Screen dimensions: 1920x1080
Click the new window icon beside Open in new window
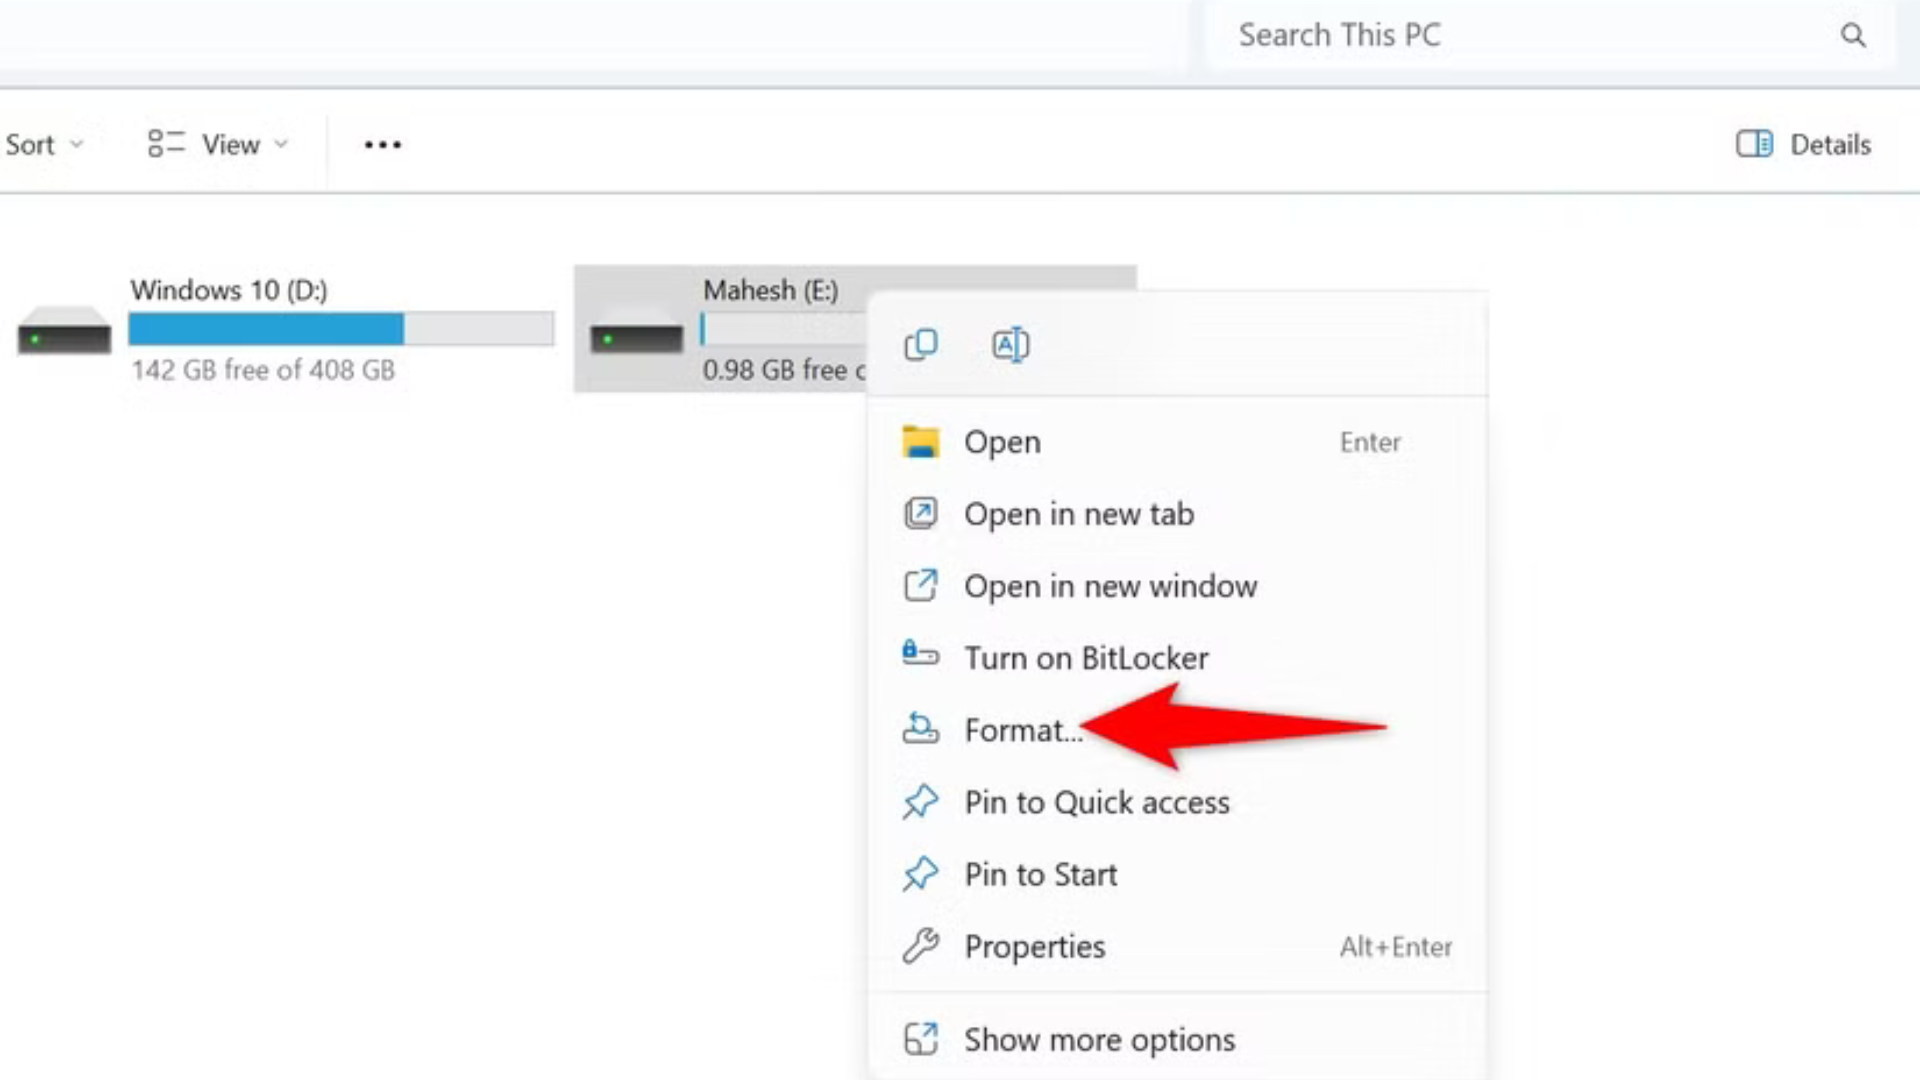tap(920, 585)
